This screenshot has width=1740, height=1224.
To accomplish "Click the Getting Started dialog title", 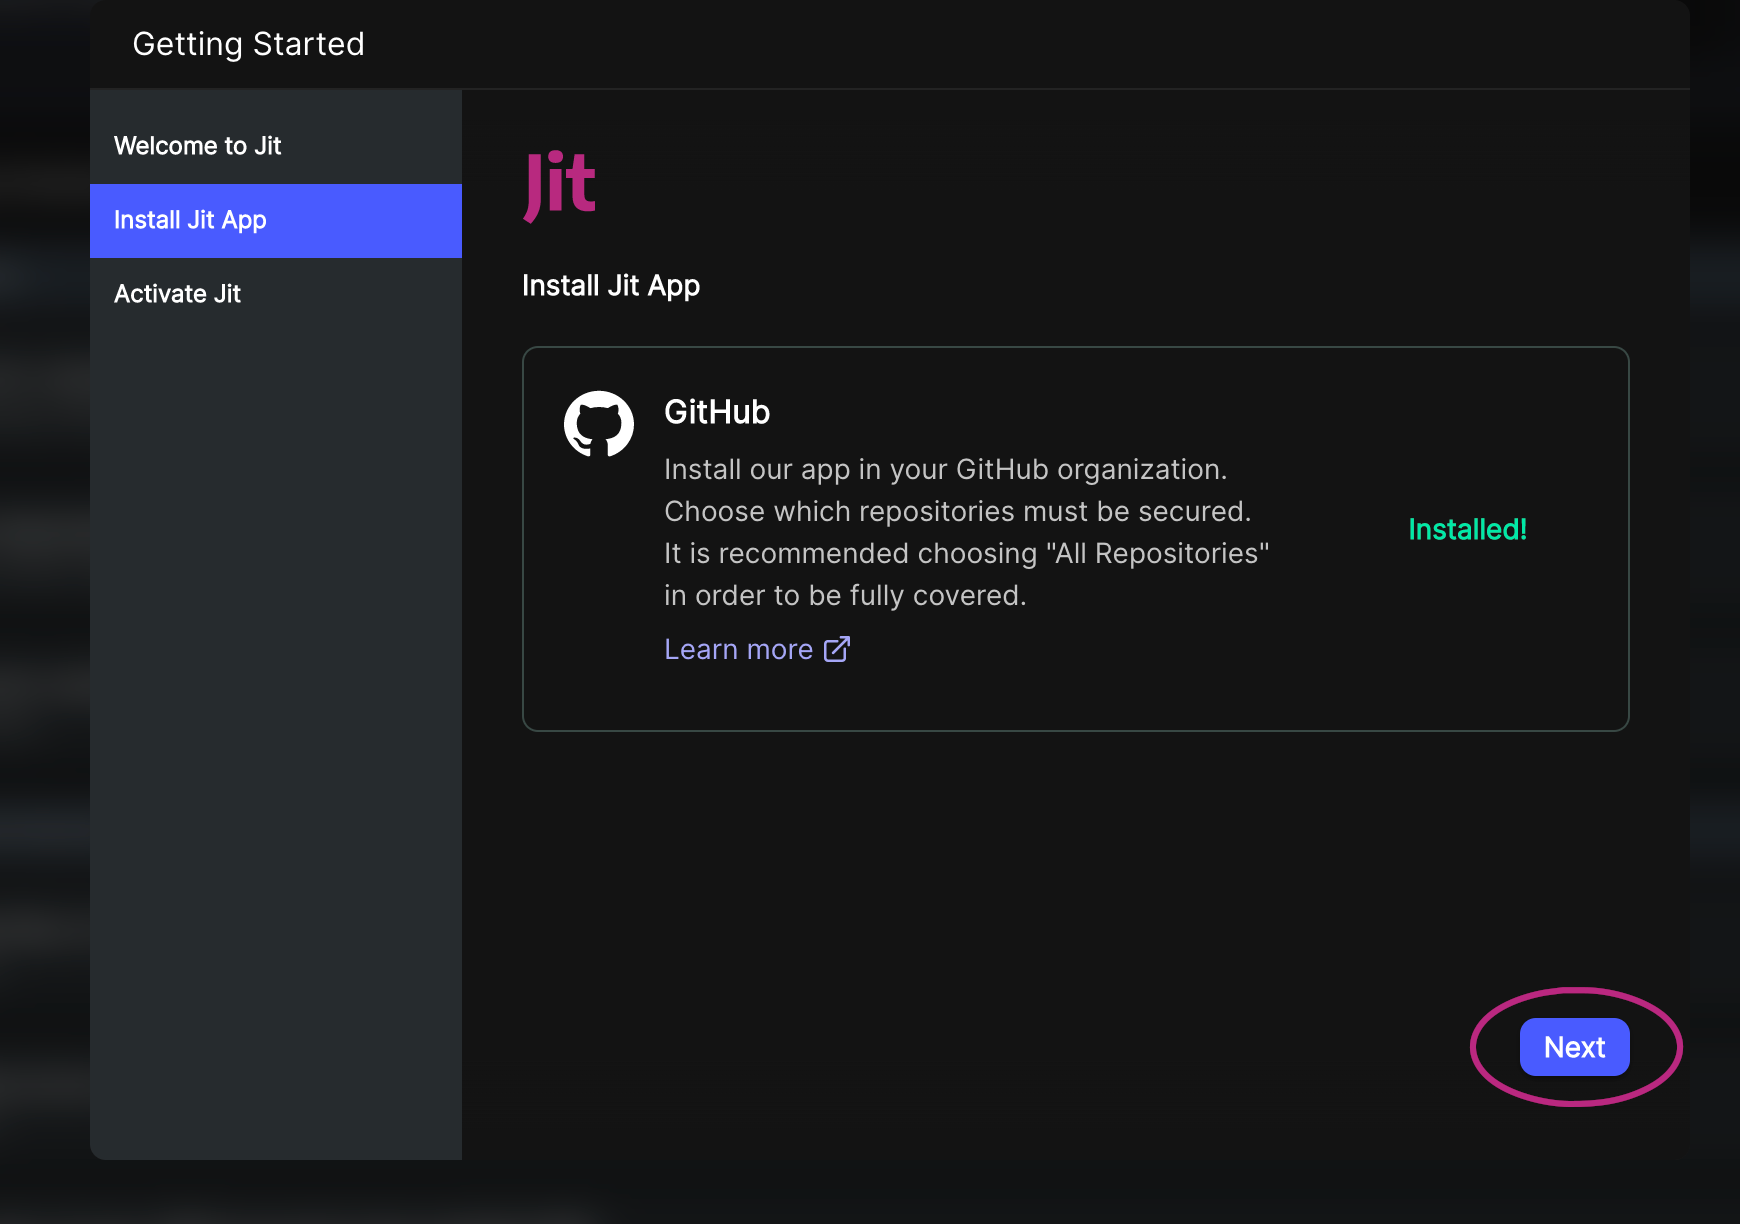I will point(248,44).
